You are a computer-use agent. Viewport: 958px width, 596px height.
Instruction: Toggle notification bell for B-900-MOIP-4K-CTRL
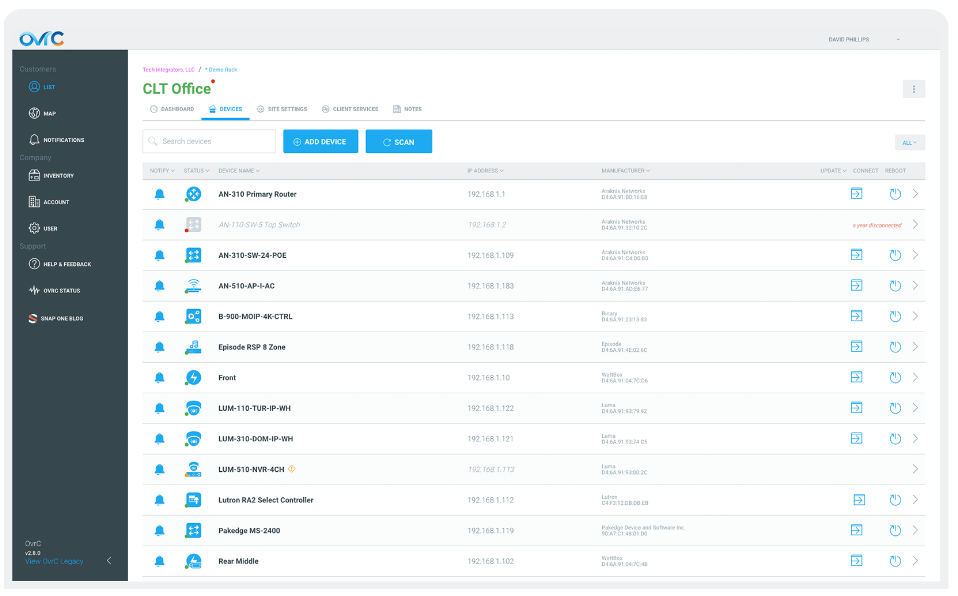(159, 317)
